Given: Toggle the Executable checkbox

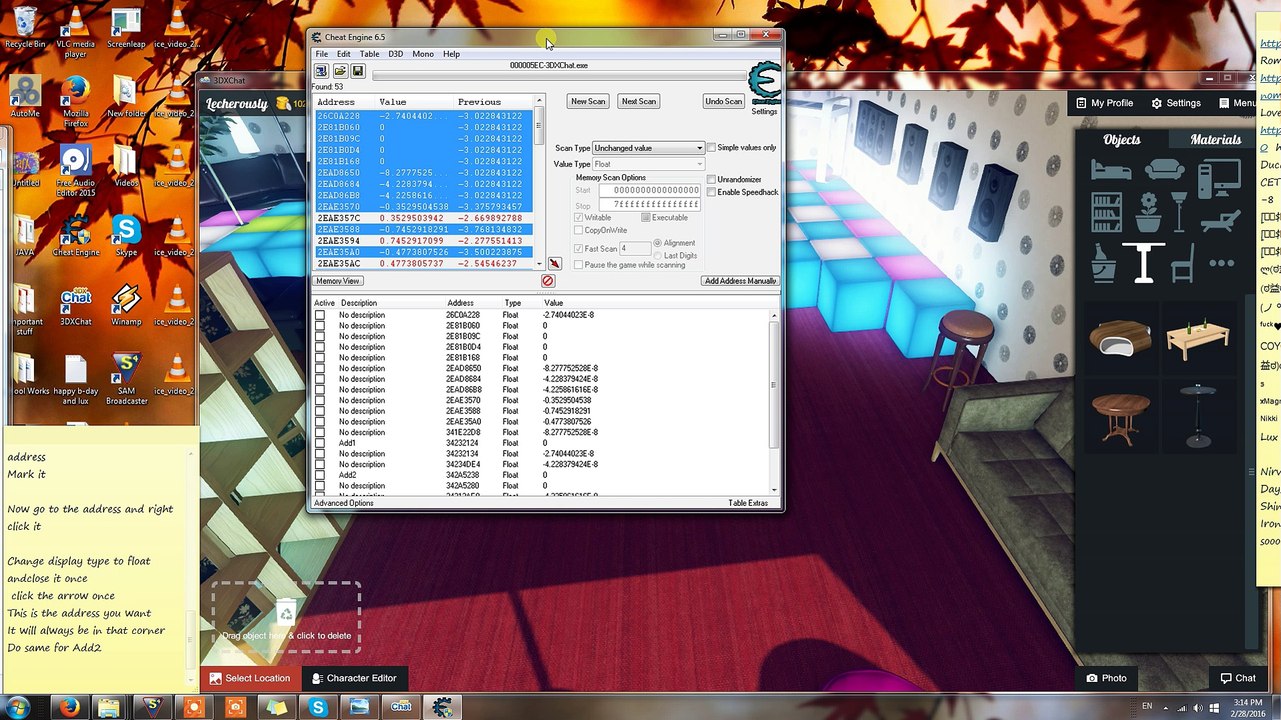Looking at the screenshot, I should pos(646,218).
